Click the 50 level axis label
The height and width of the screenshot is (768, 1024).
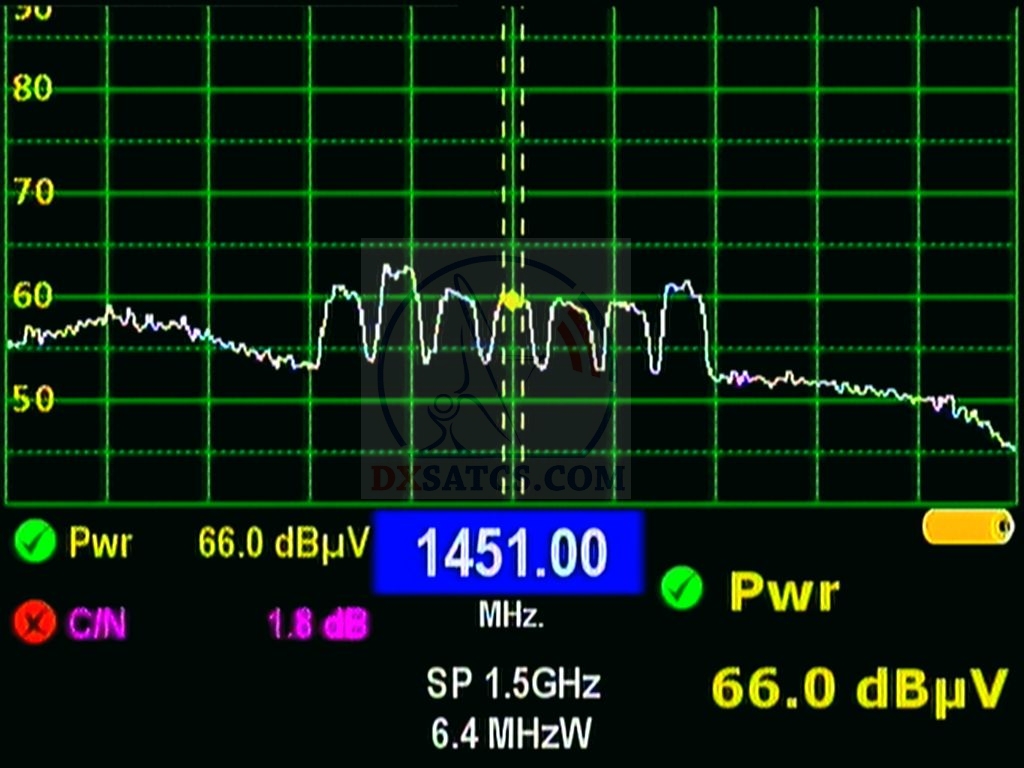click(32, 399)
